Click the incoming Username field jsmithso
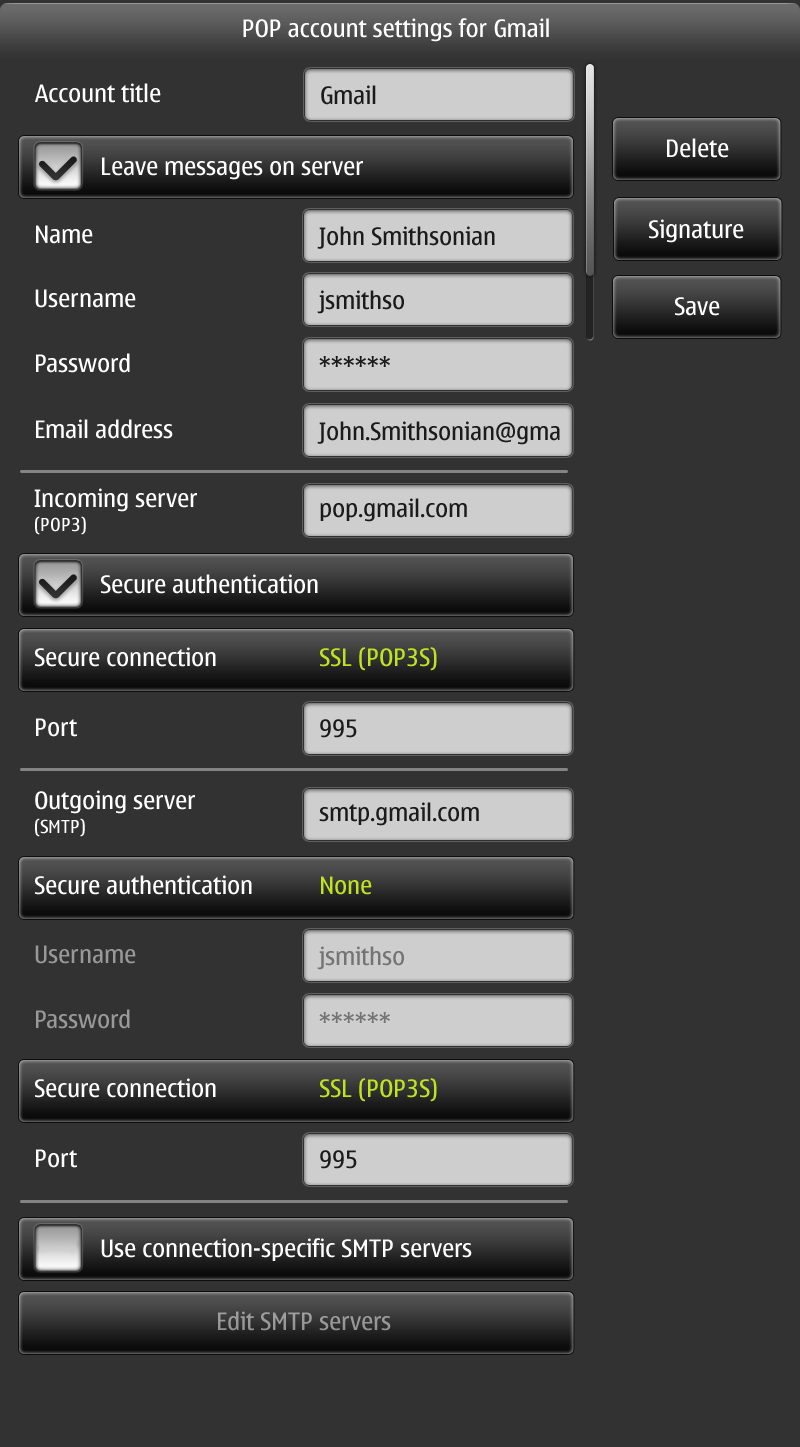 (x=438, y=300)
